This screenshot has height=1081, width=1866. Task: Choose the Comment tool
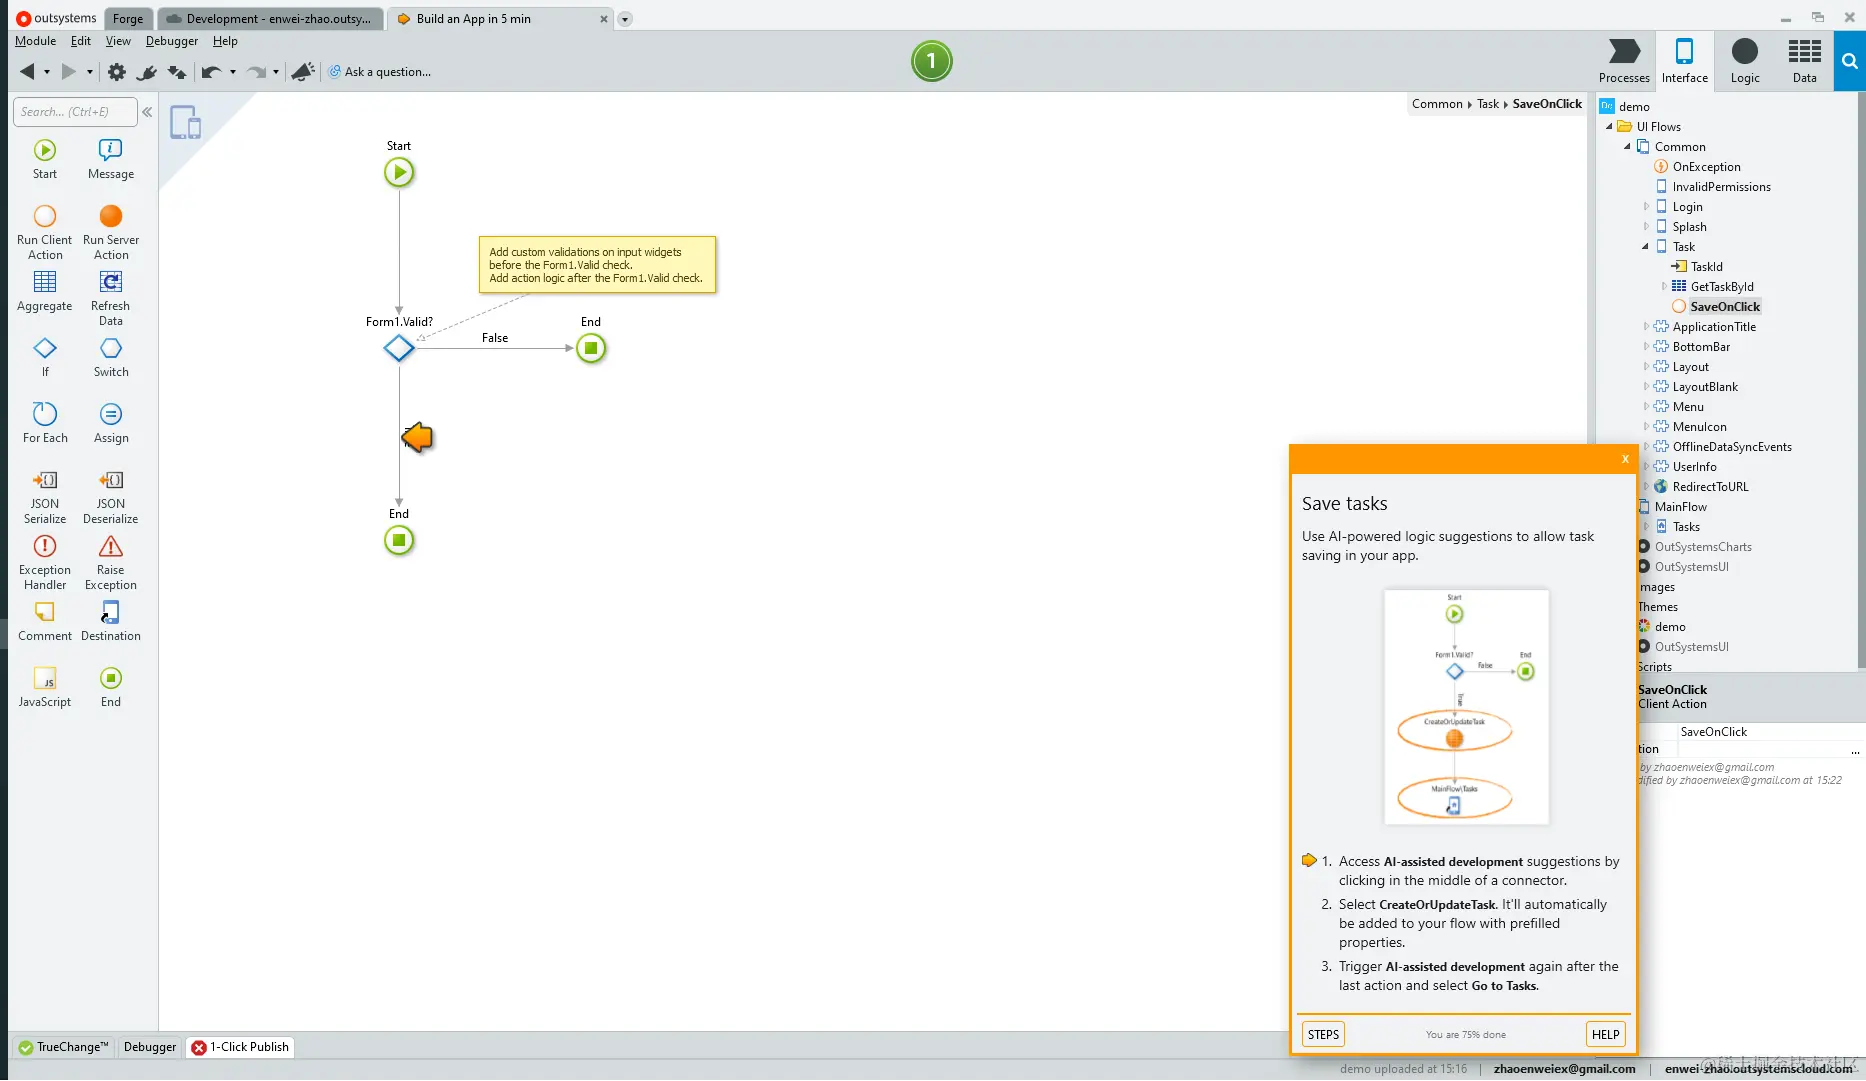click(45, 621)
